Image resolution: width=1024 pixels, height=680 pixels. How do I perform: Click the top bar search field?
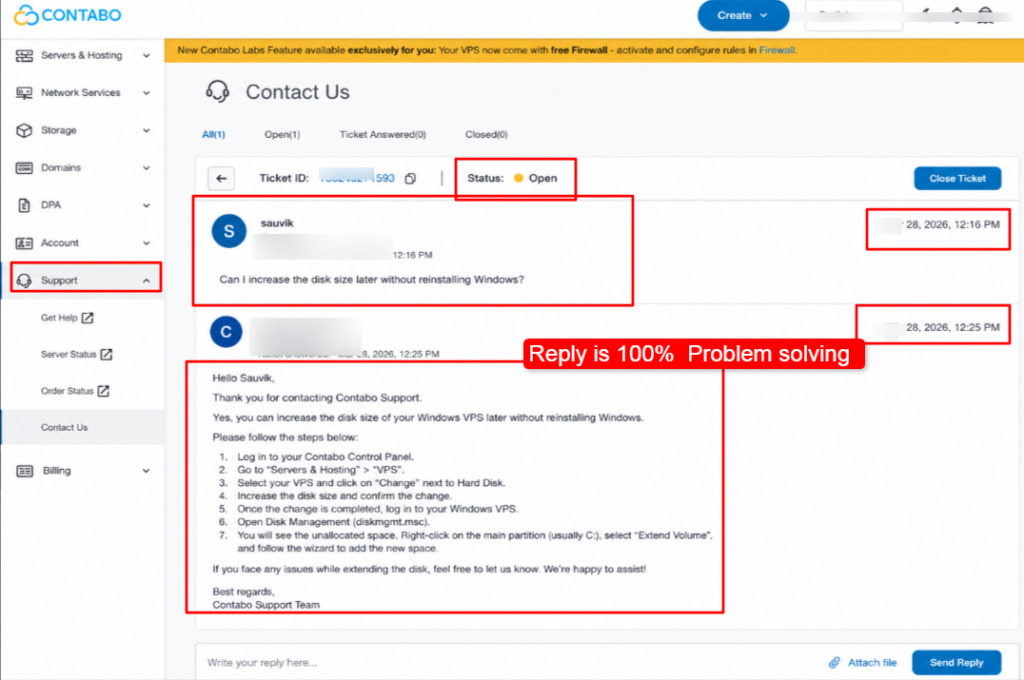tap(854, 15)
